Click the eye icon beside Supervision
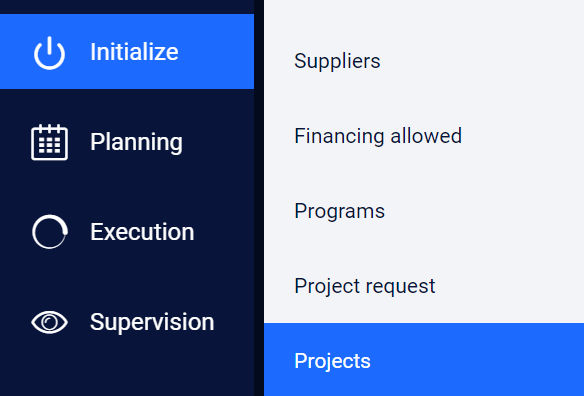Screen dimensions: 584x396 [x=50, y=322]
